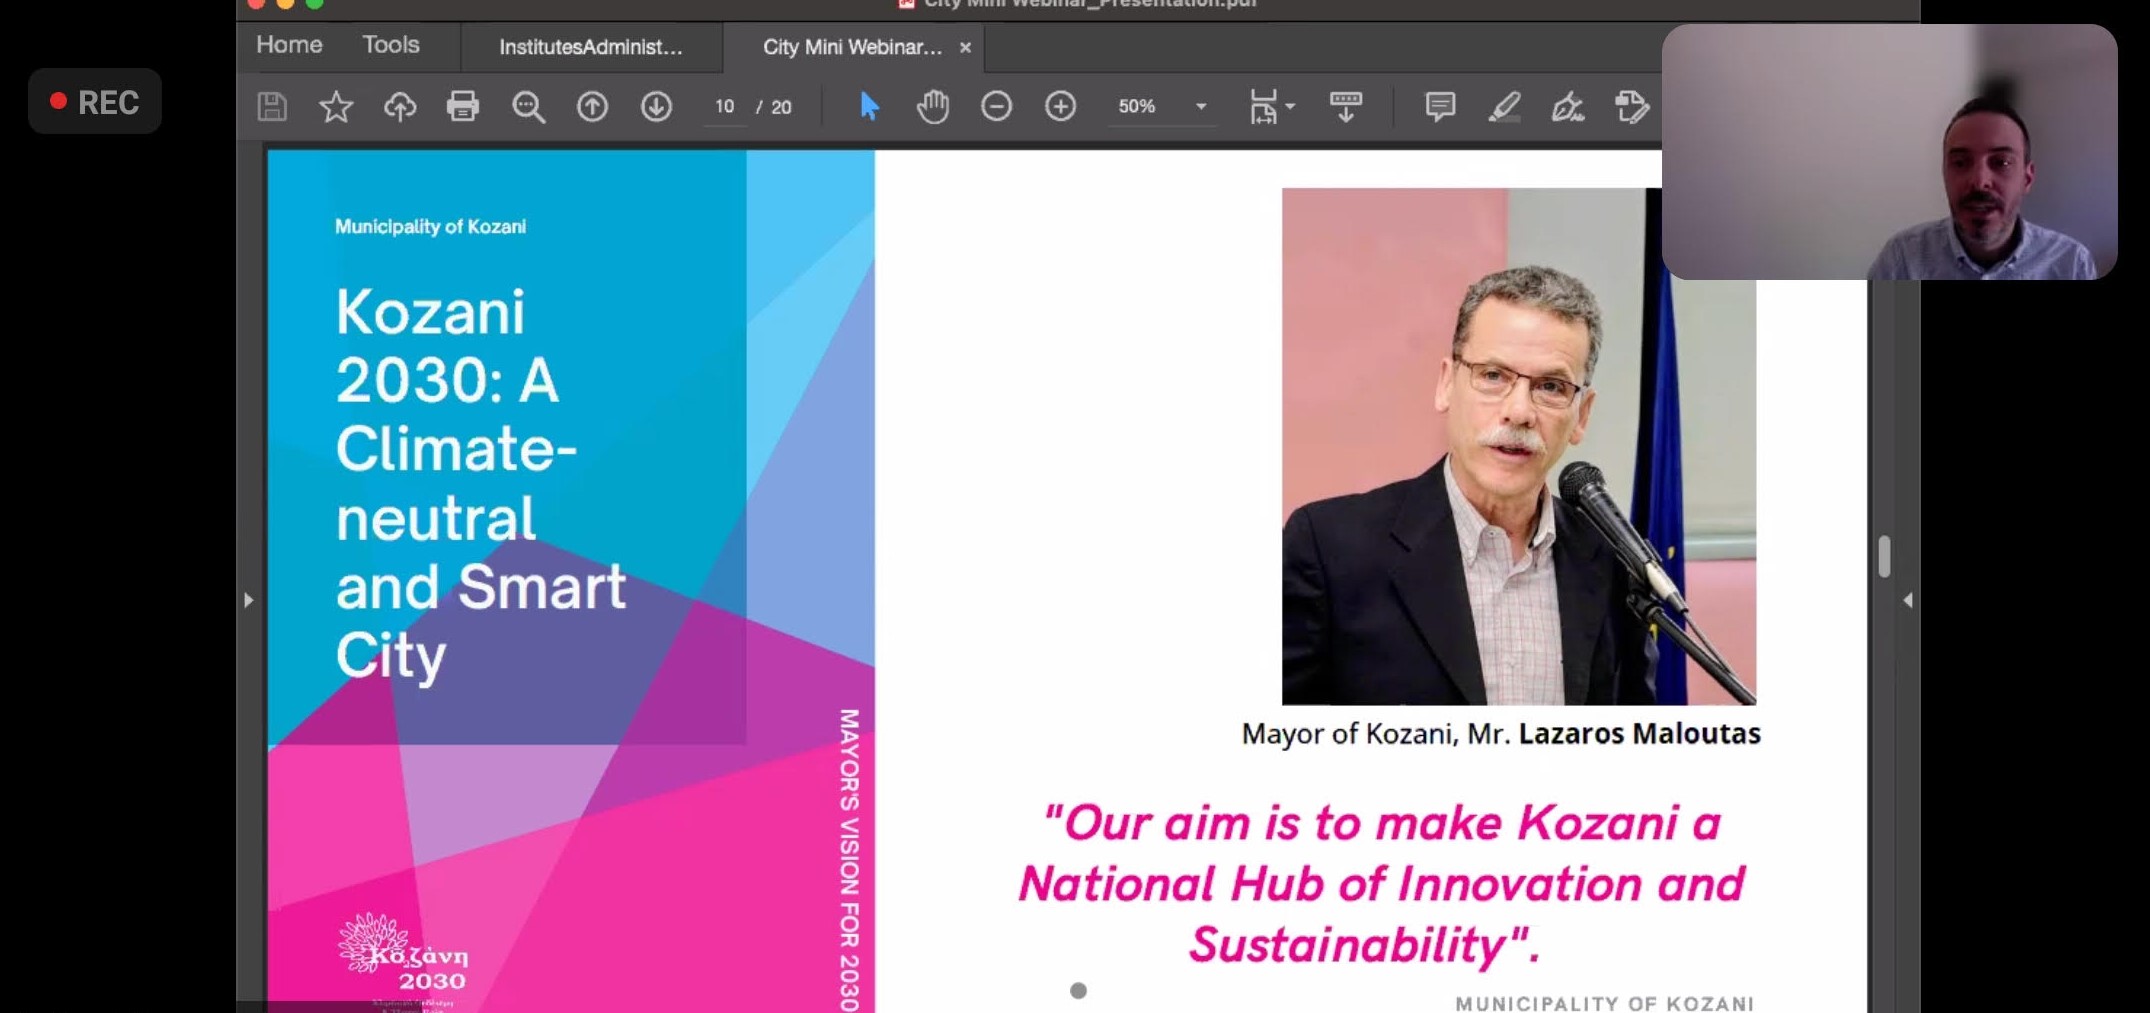Click the page number input field
The width and height of the screenshot is (2150, 1013).
[725, 106]
